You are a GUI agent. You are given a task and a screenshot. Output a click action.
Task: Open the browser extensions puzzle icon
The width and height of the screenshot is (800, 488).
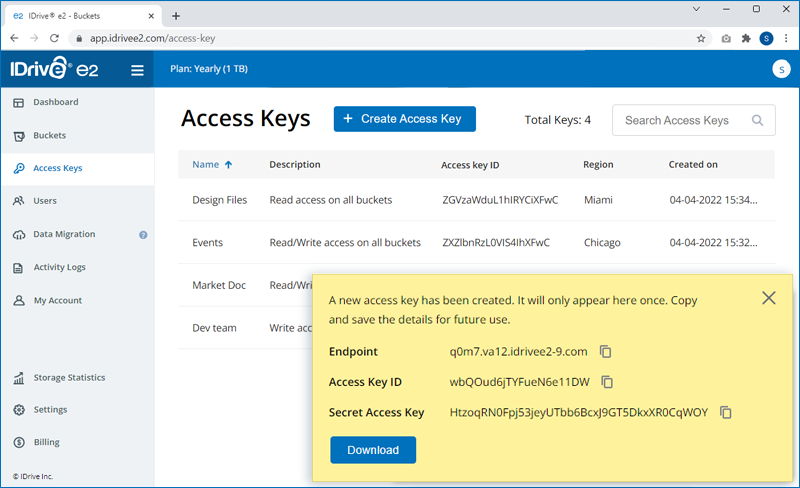746,38
